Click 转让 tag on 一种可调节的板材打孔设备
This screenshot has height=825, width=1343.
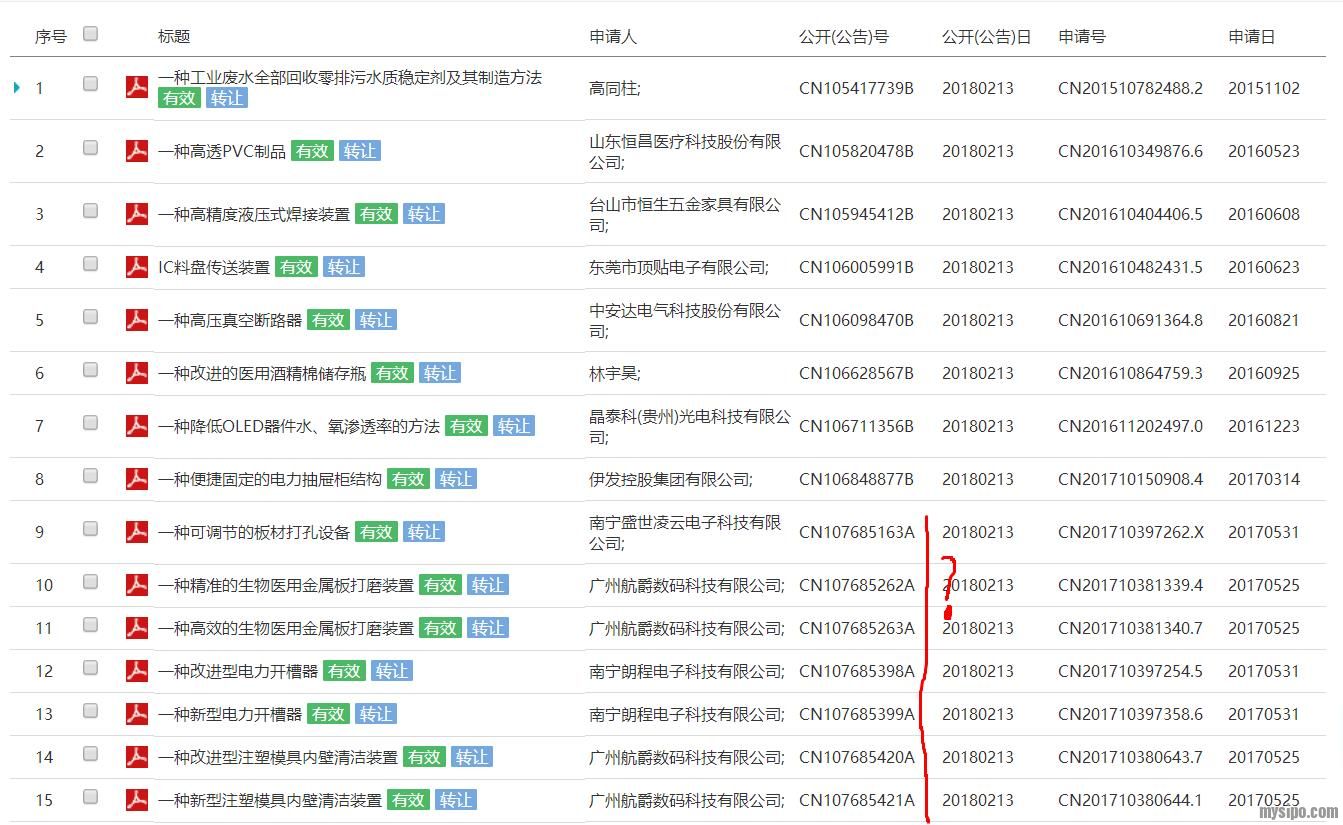[424, 532]
